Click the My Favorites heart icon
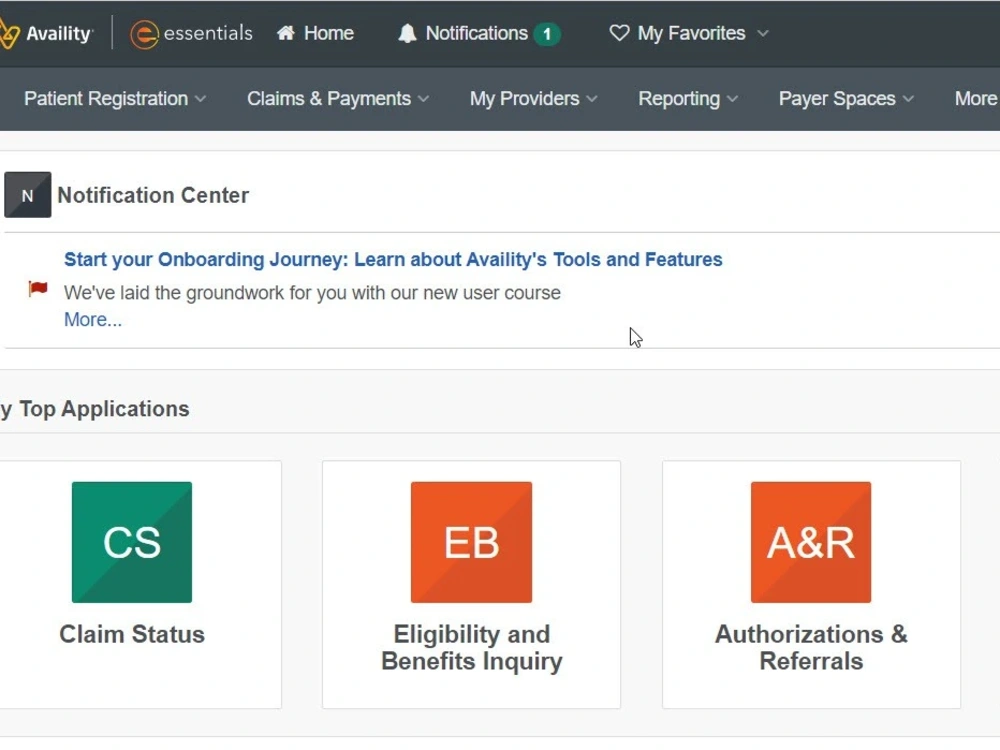Image resolution: width=1000 pixels, height=750 pixels. (619, 33)
